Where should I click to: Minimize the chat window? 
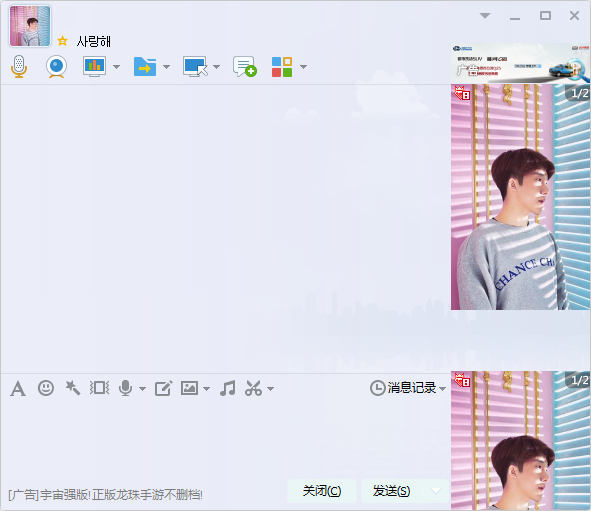(x=515, y=18)
